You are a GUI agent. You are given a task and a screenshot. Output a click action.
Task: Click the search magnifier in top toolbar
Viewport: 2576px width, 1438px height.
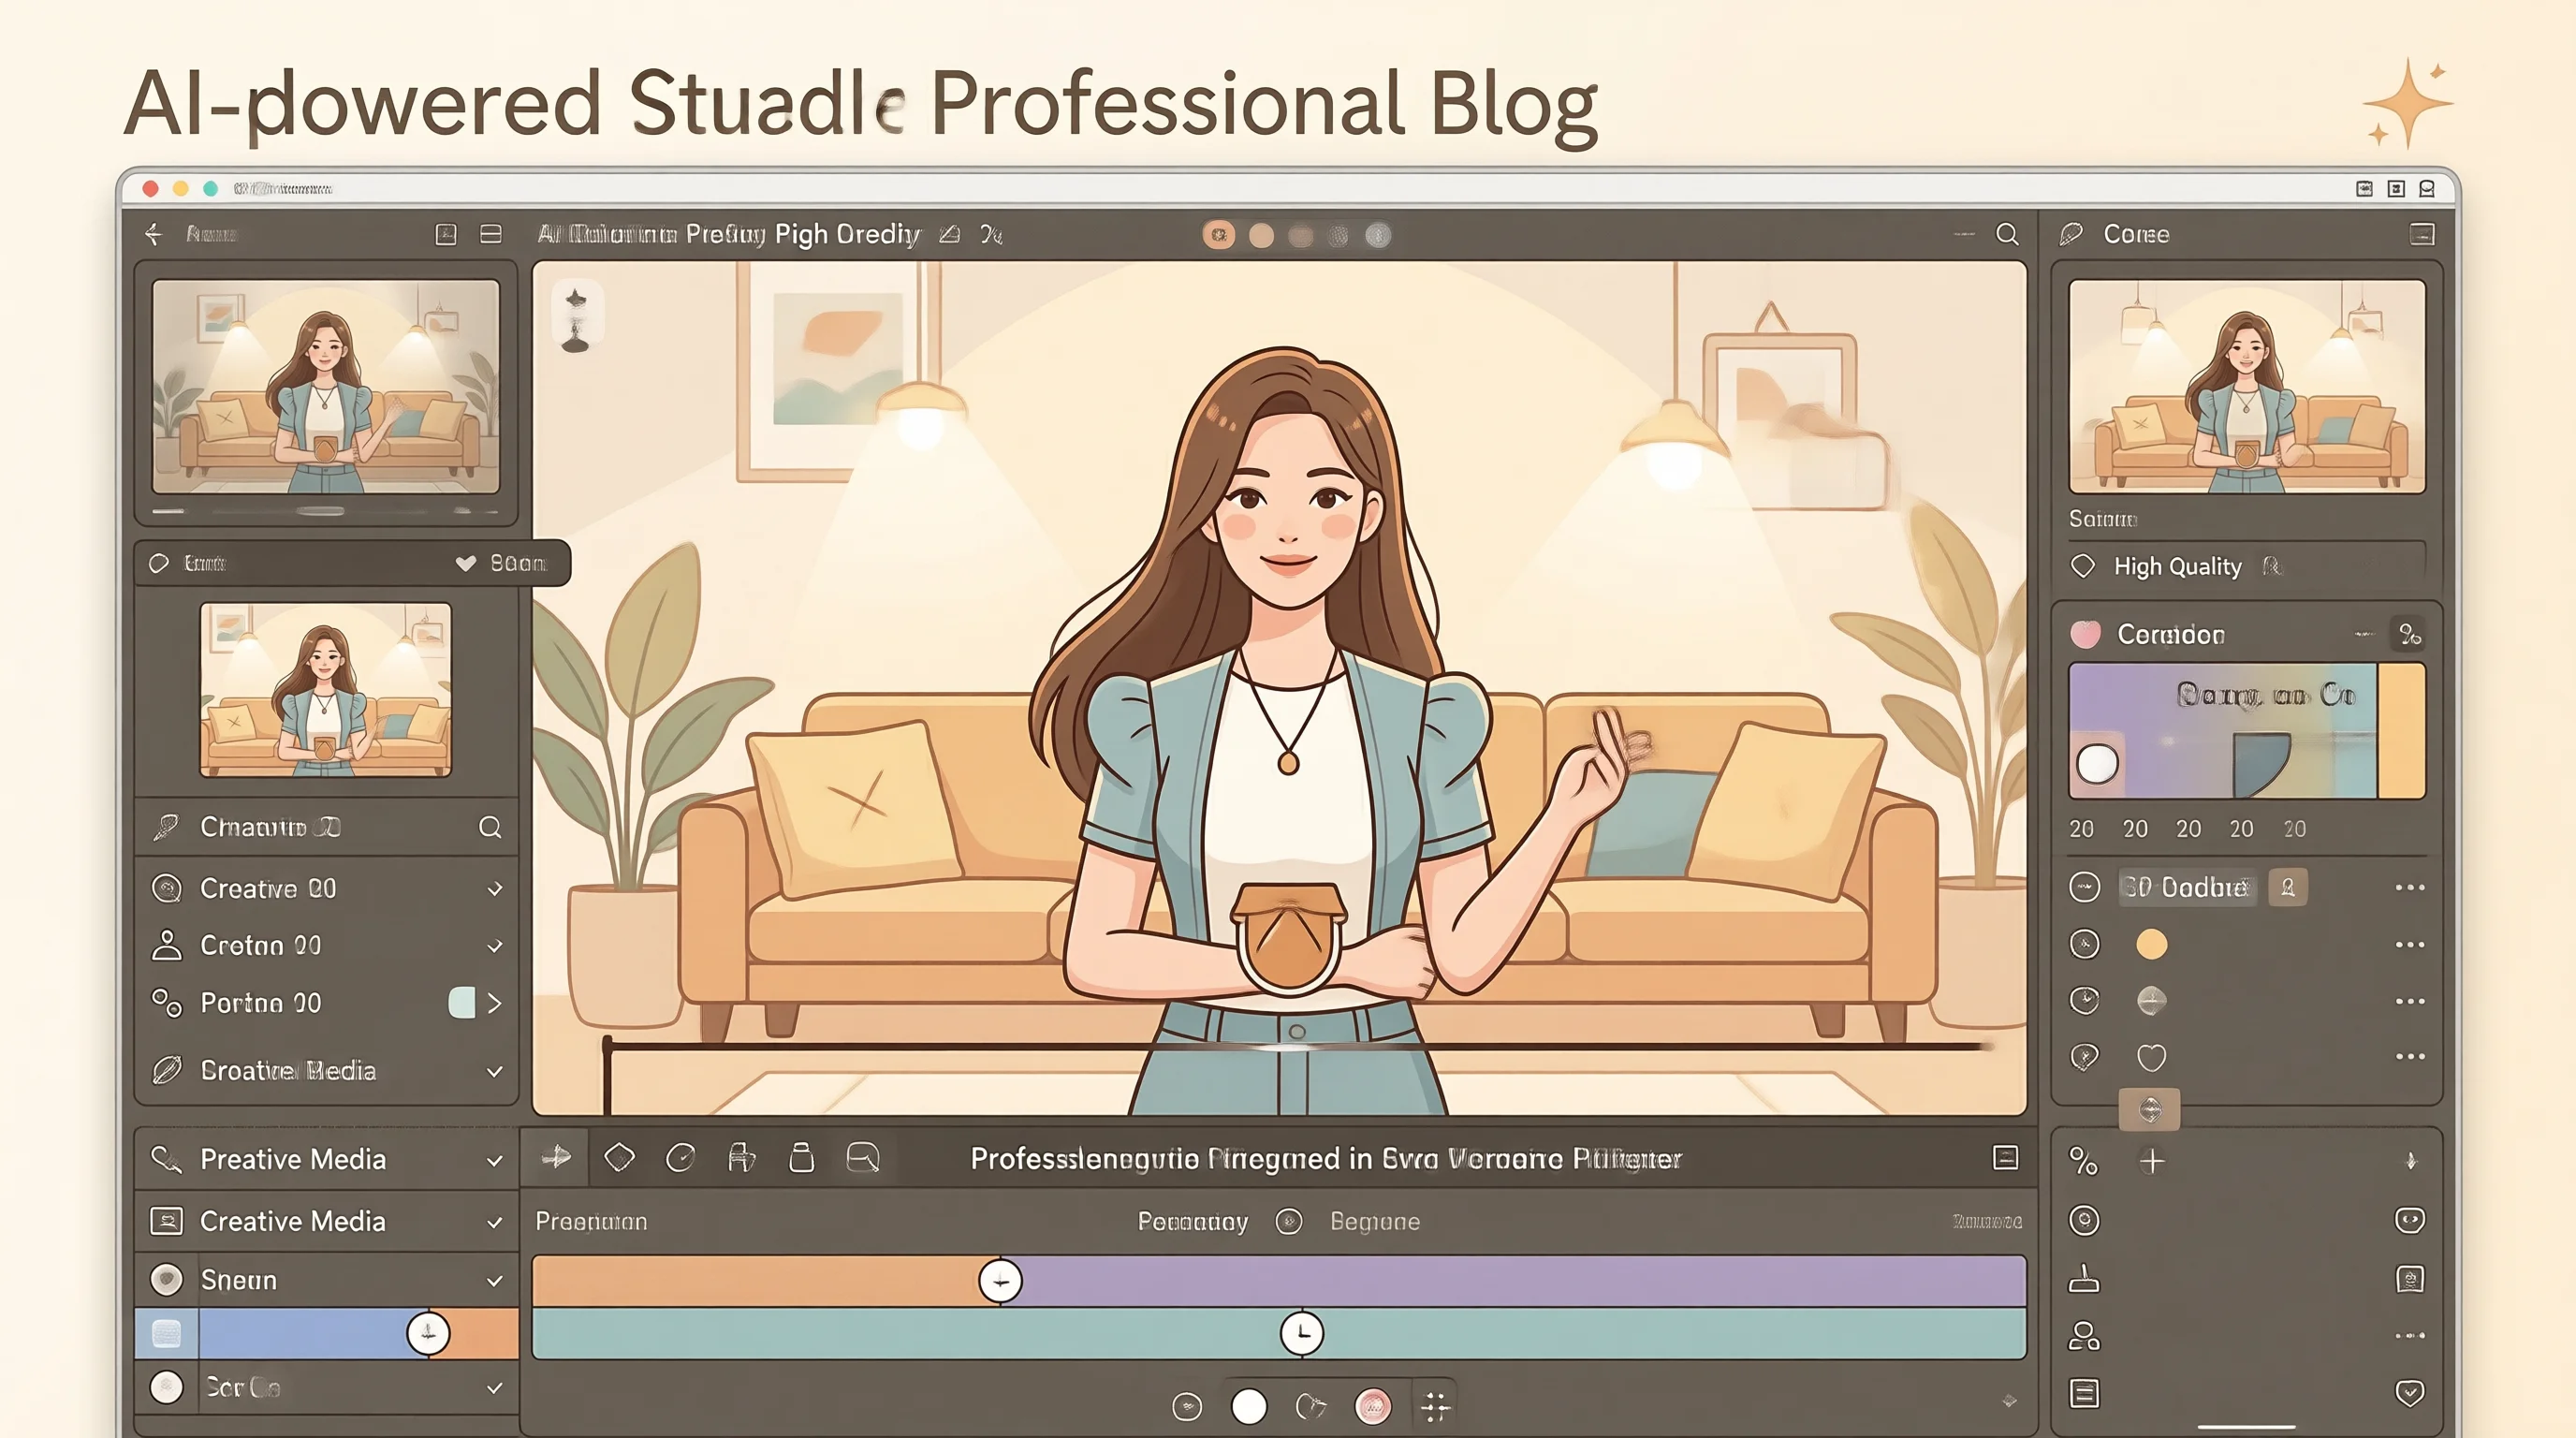click(2006, 234)
